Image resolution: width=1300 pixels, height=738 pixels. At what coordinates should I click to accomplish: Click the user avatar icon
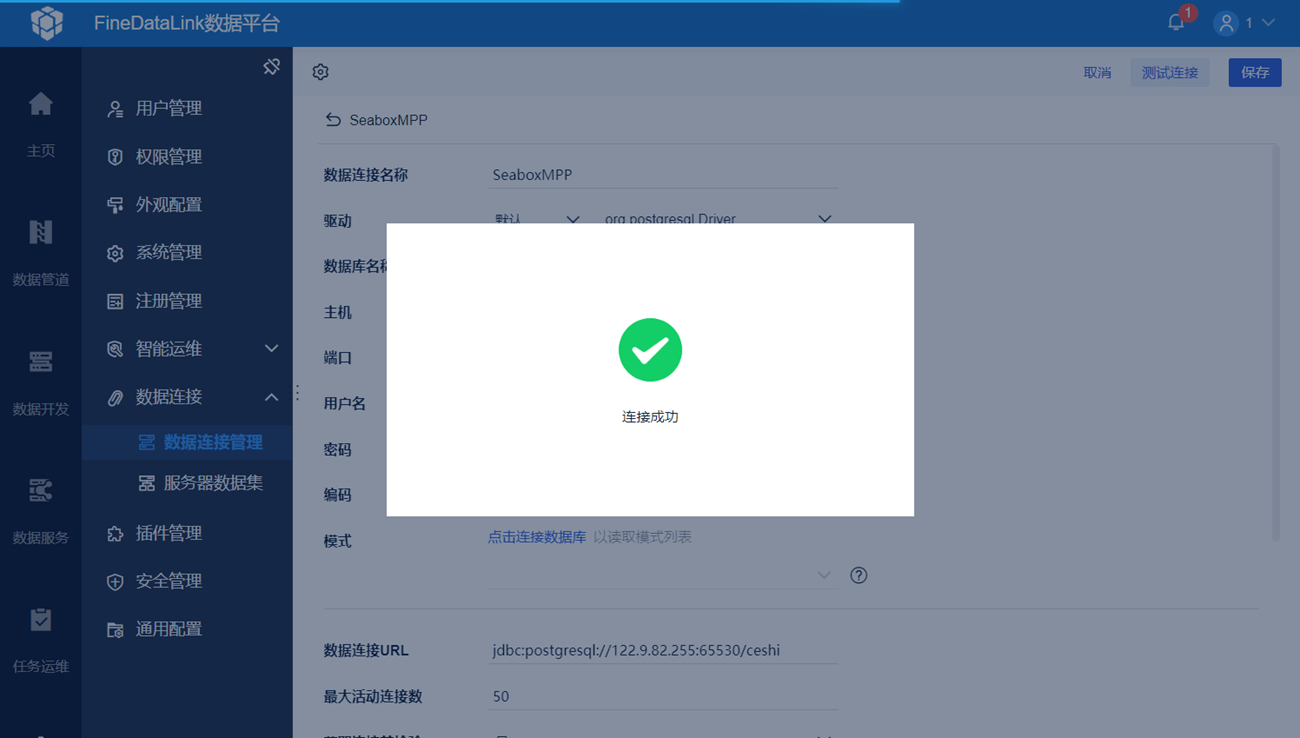1226,23
